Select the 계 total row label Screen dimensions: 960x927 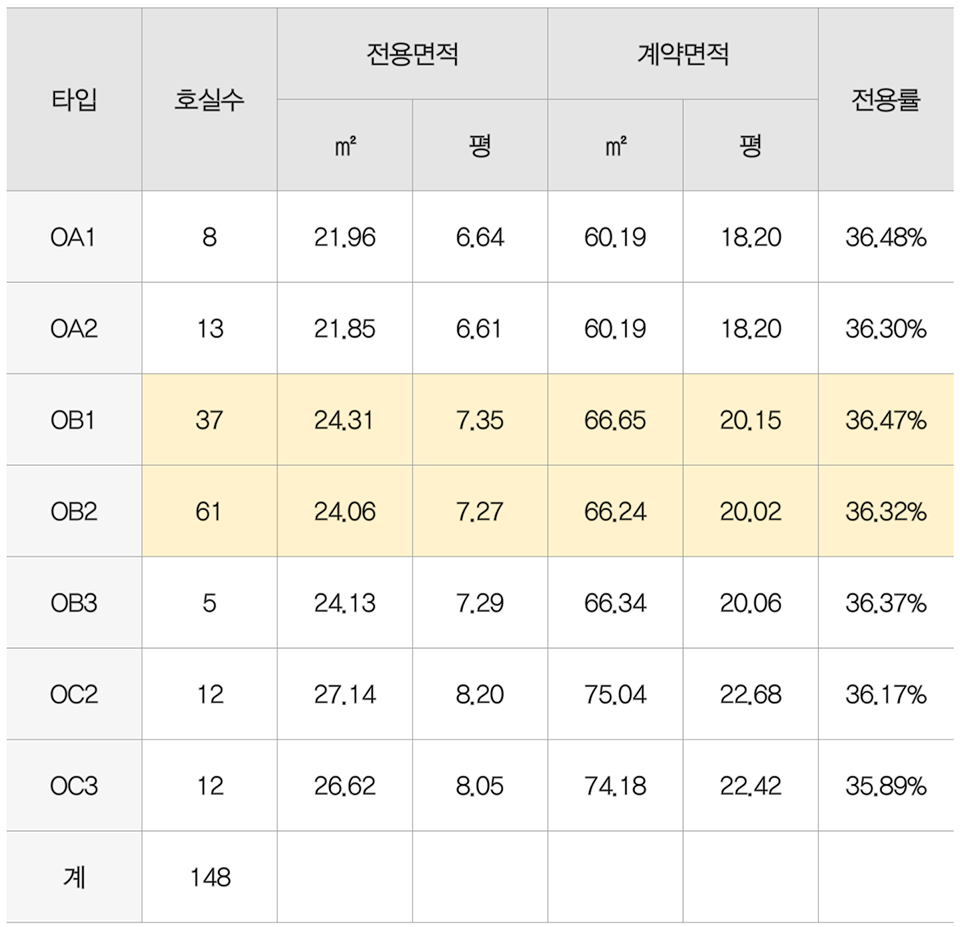point(74,877)
